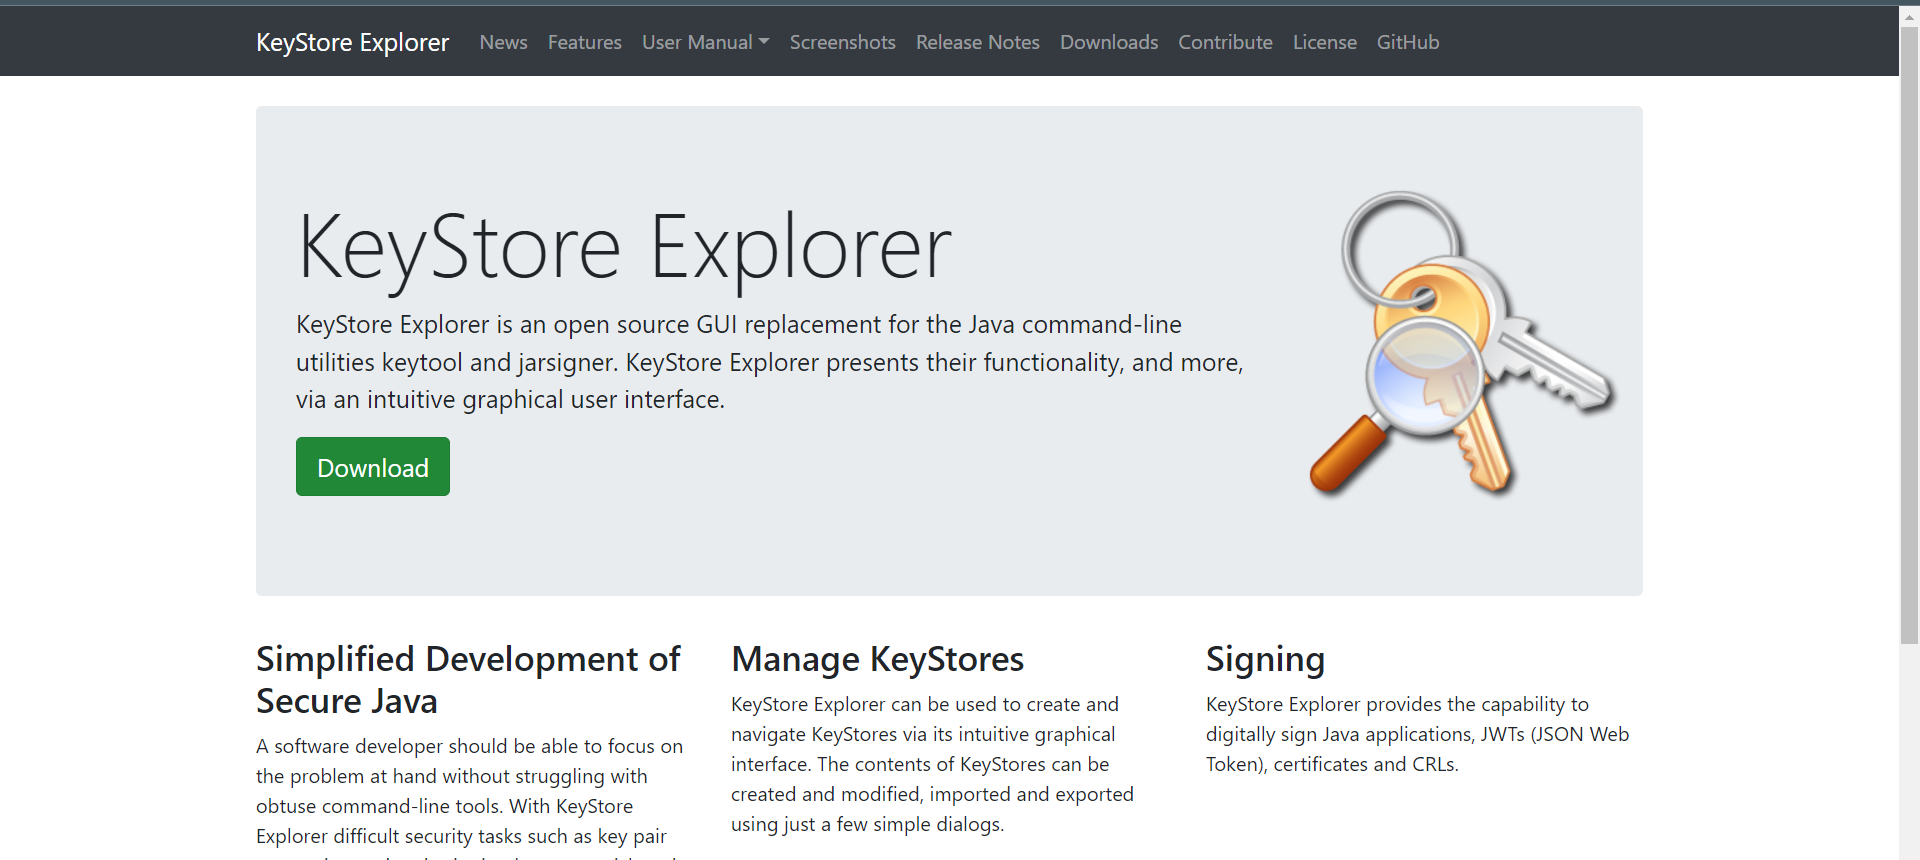Click the scrollbar up arrow

click(x=1910, y=15)
